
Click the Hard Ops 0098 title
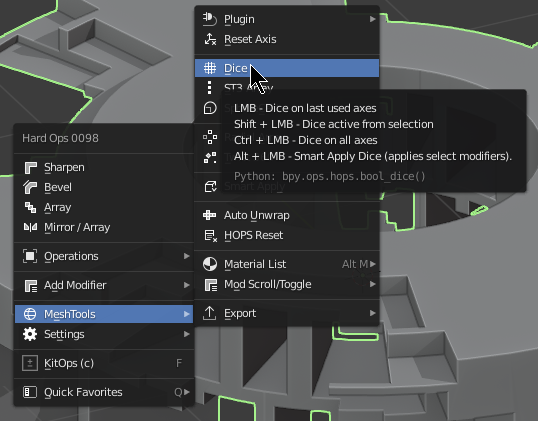pos(60,138)
